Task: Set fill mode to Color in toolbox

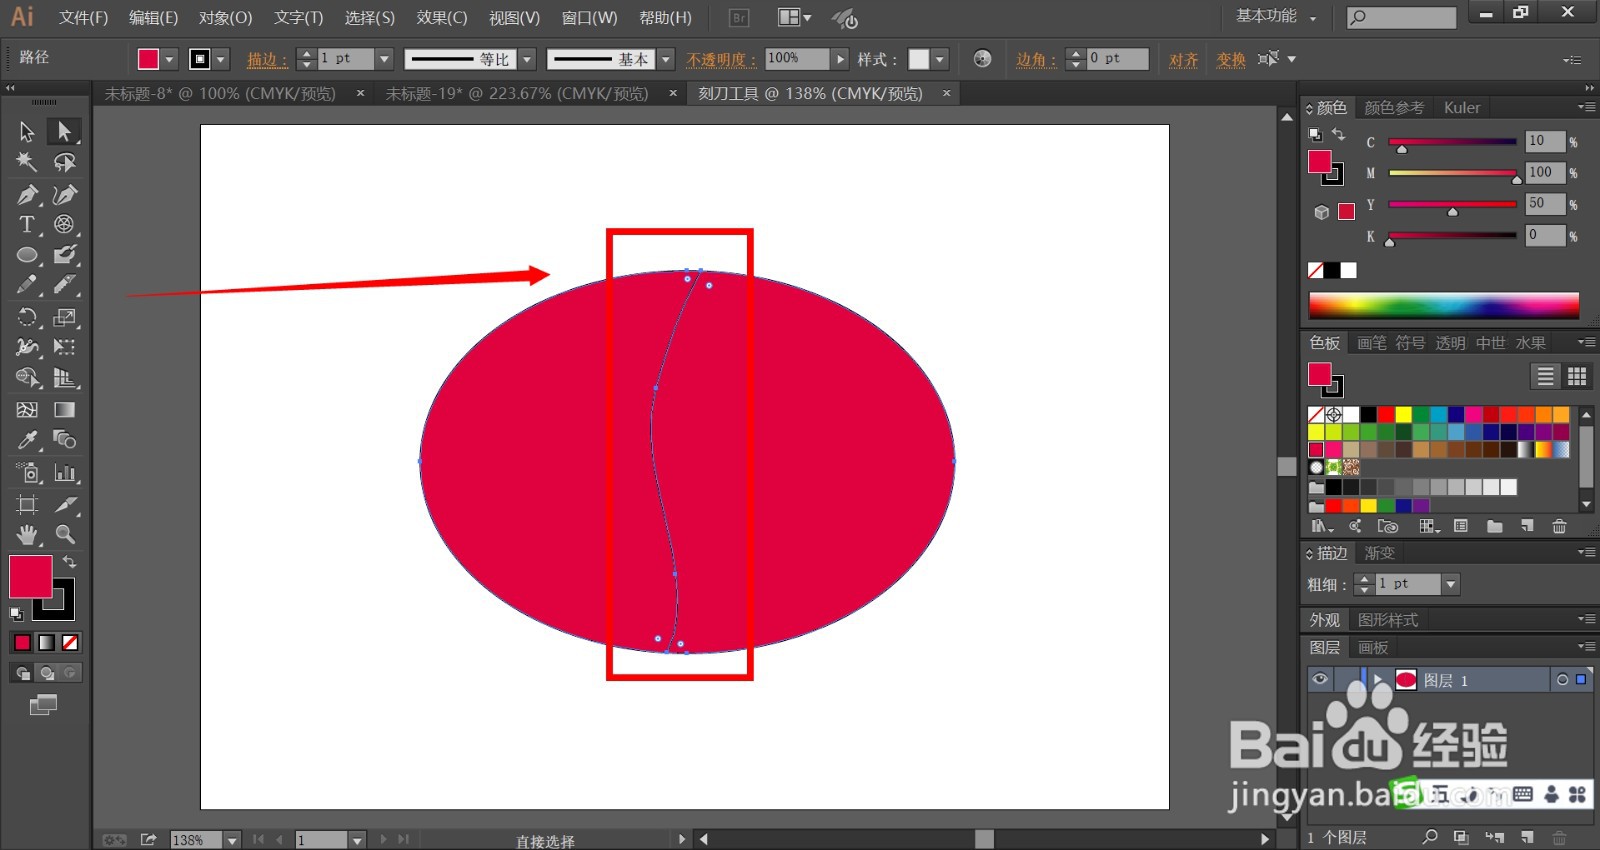Action: click(x=22, y=642)
